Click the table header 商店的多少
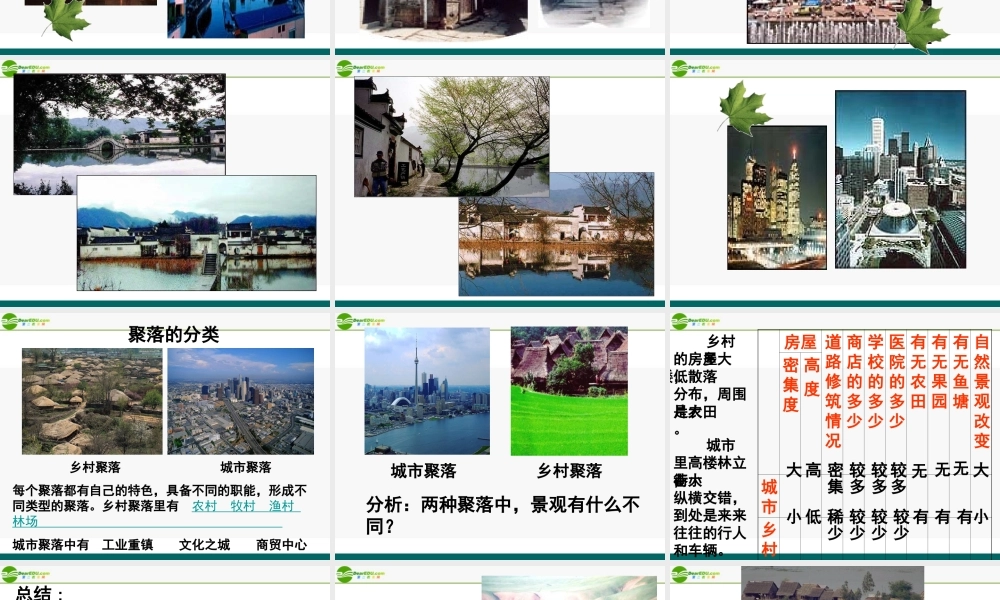 click(855, 381)
